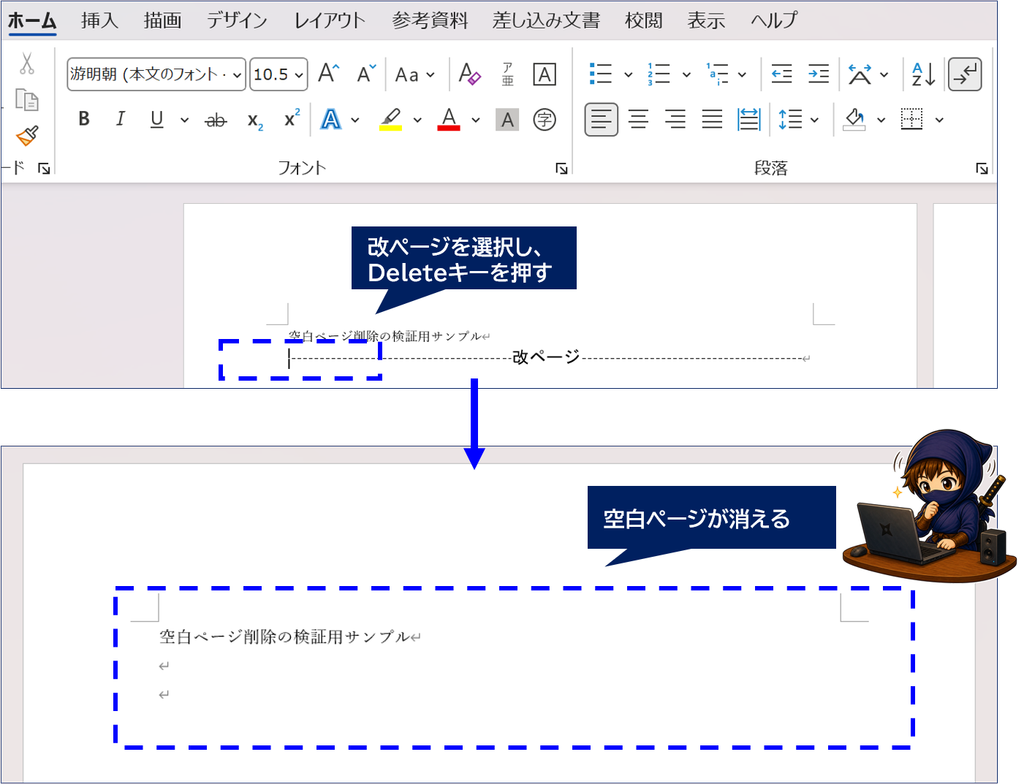Click the Cut scissors icon
Image resolution: width=1024 pixels, height=784 pixels.
(26, 64)
